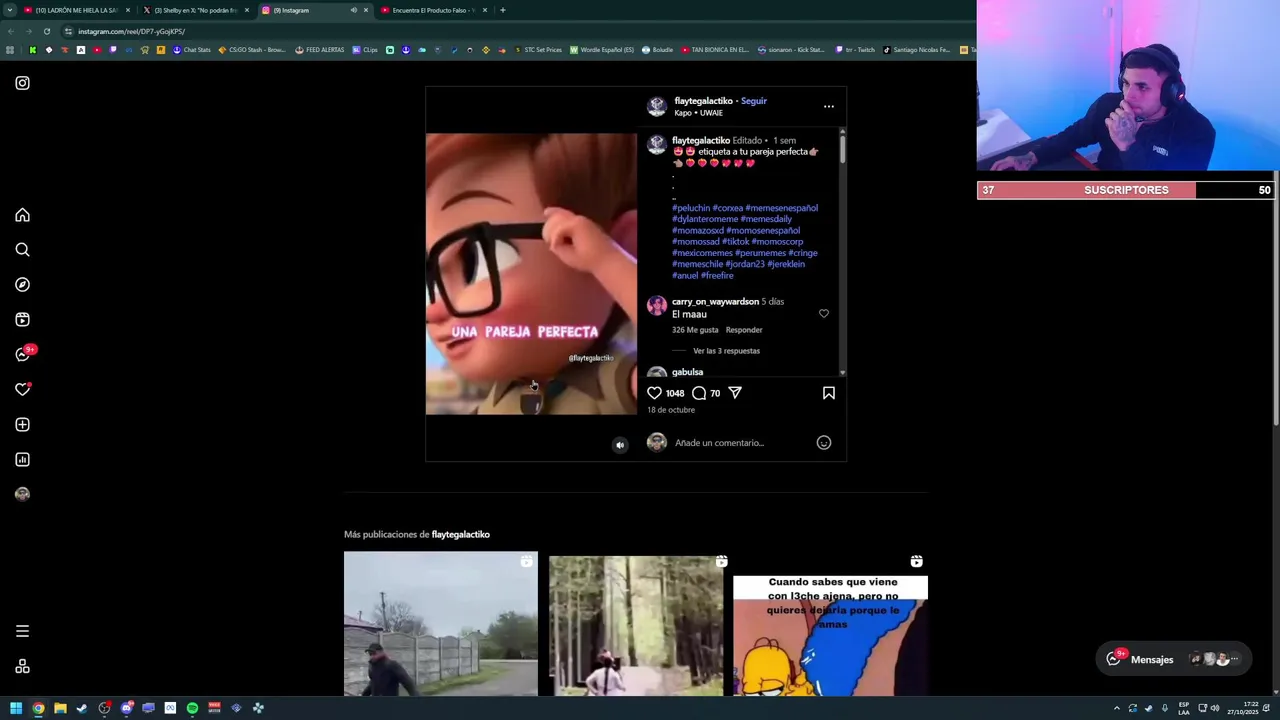Go to Home feed in the sidebar
Screen dimensions: 1280x720
22,215
